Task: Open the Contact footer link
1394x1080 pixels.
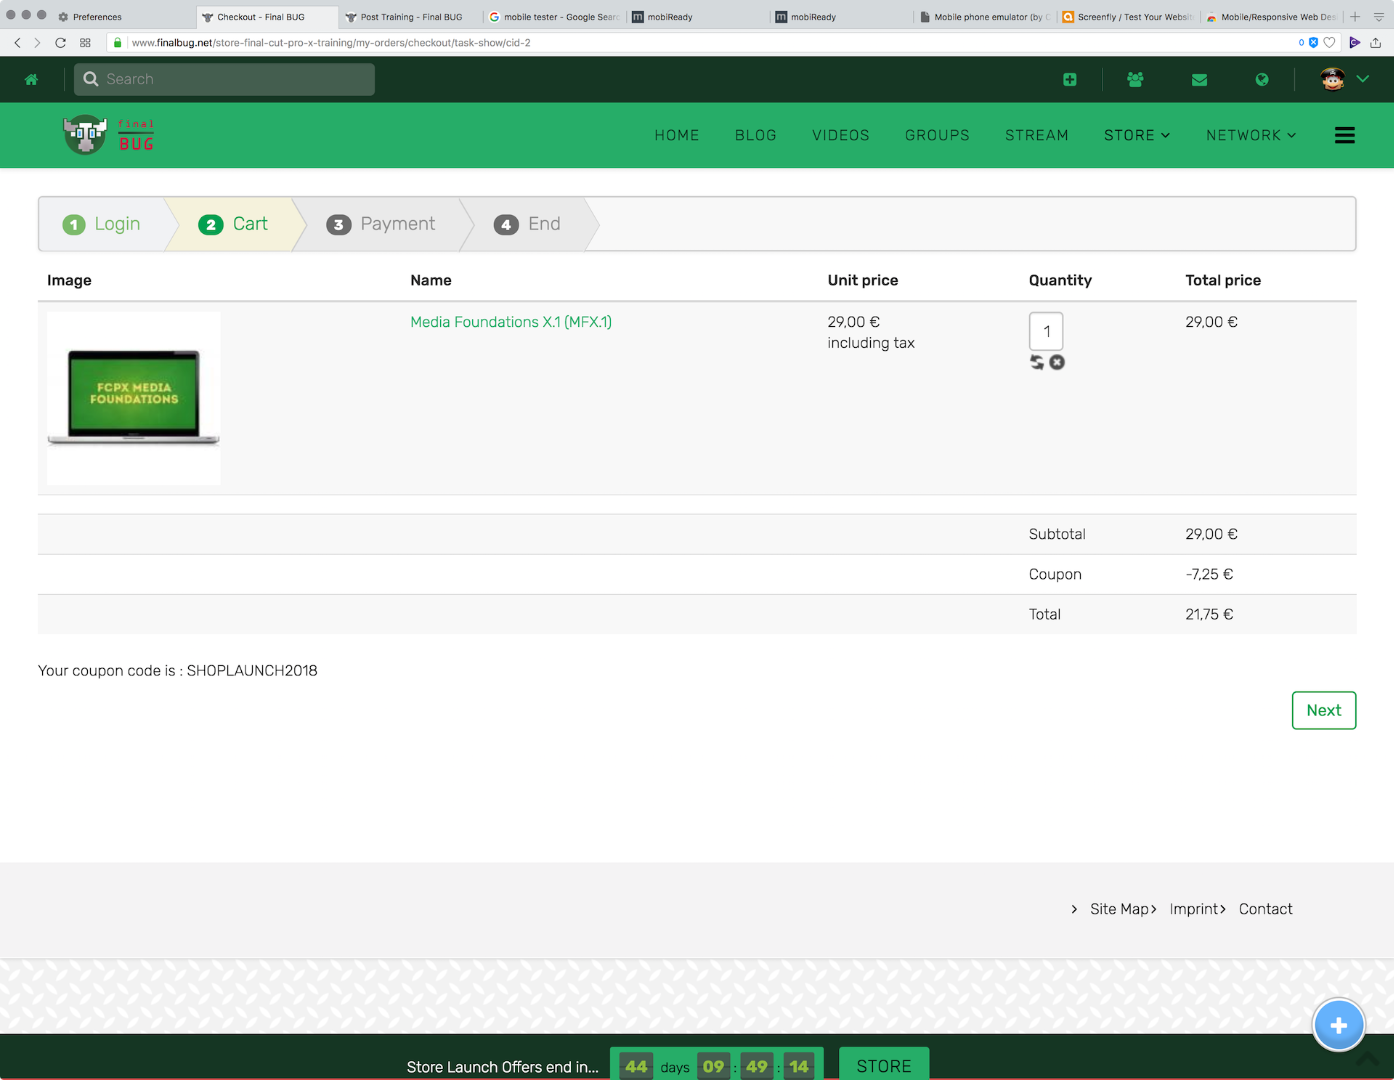Action: tap(1266, 909)
